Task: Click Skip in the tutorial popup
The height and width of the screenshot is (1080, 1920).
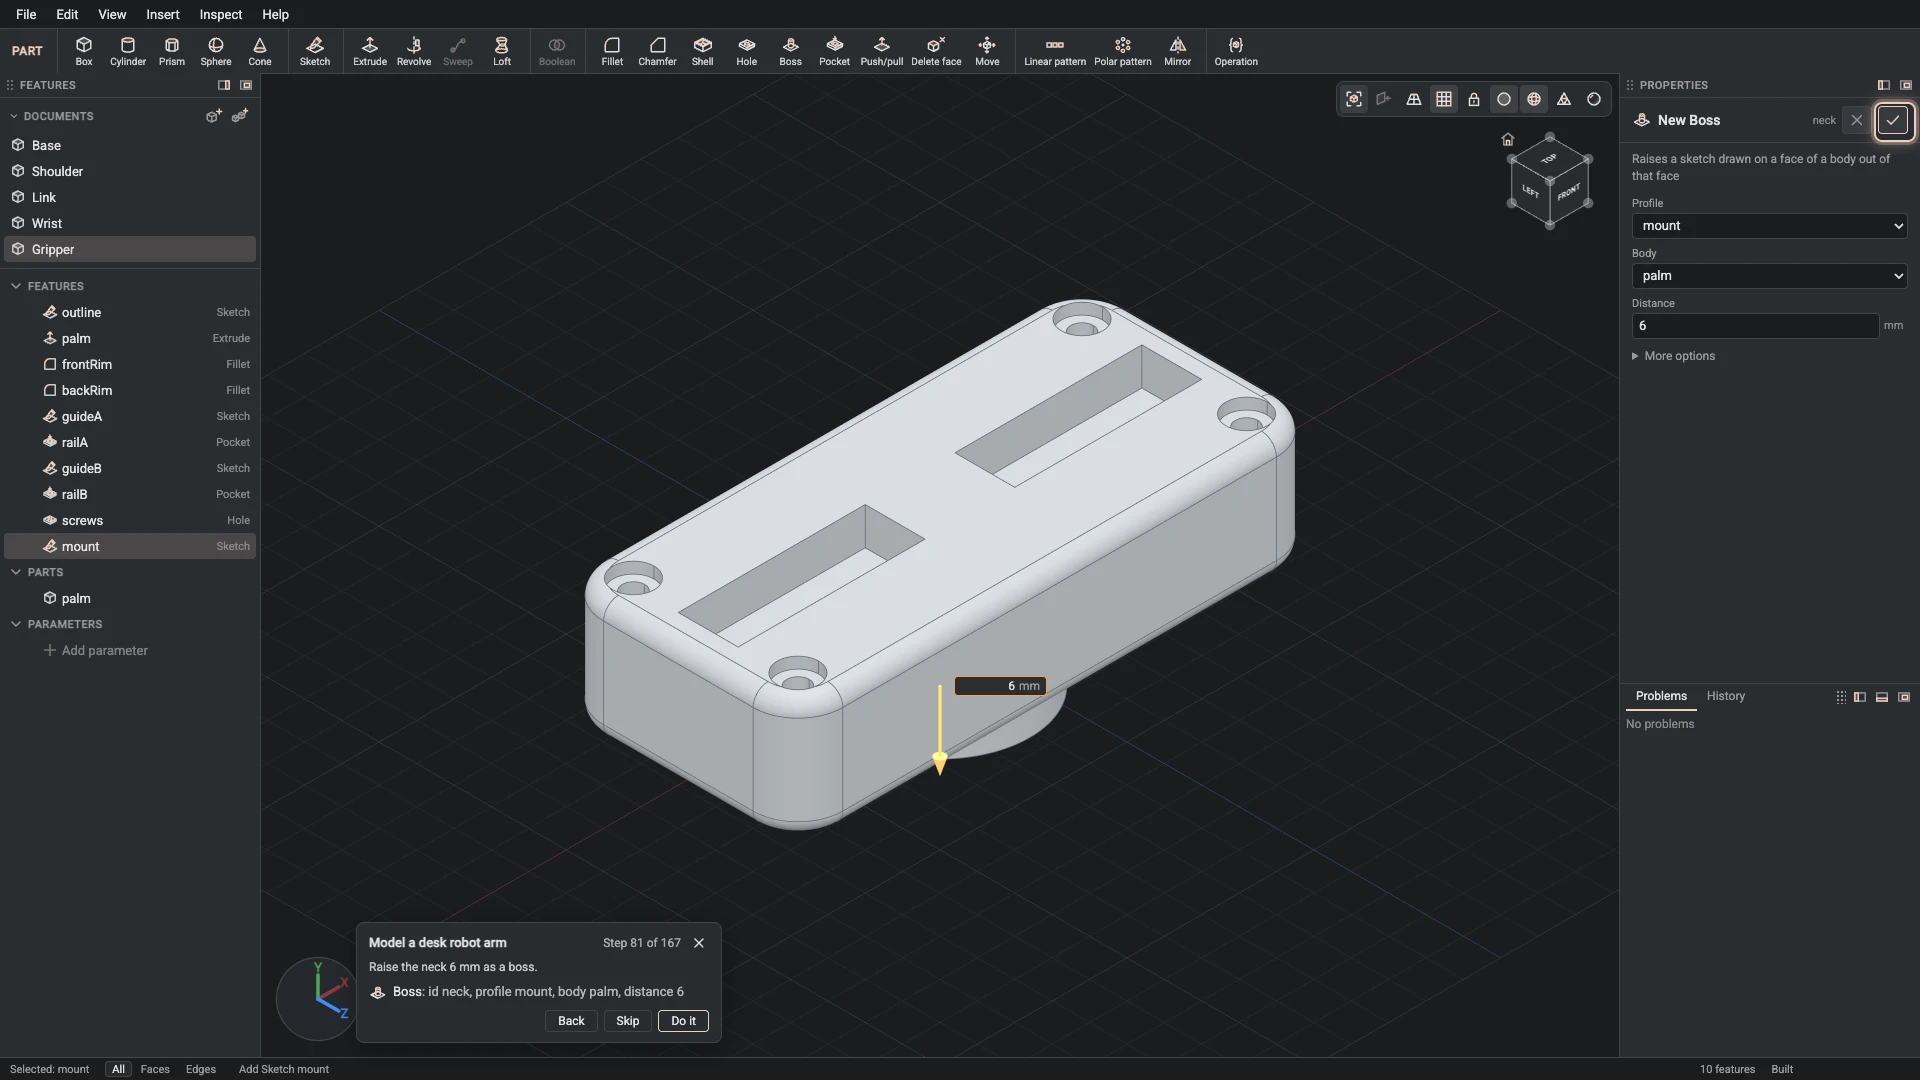Action: pyautogui.click(x=628, y=1021)
